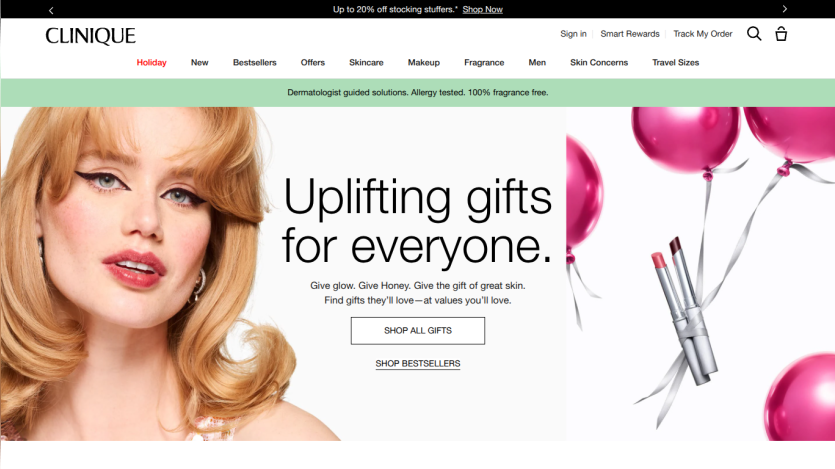The height and width of the screenshot is (469, 835).
Task: Open the search magnifier icon
Action: (x=754, y=34)
